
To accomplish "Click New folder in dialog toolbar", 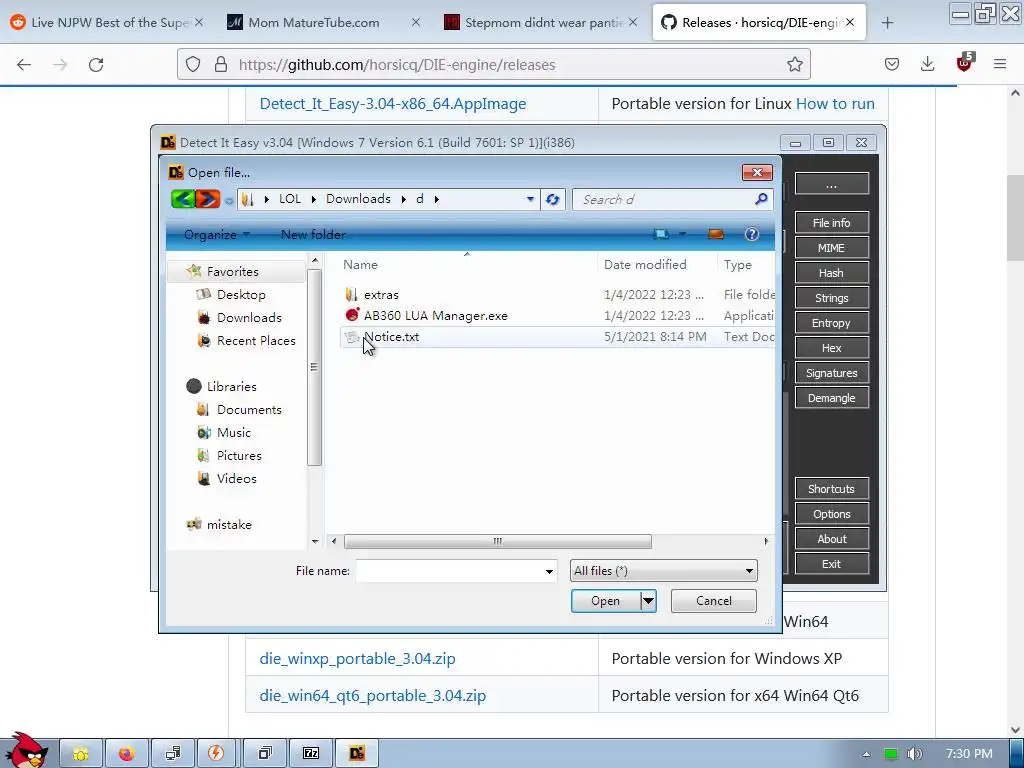I will (x=313, y=234).
